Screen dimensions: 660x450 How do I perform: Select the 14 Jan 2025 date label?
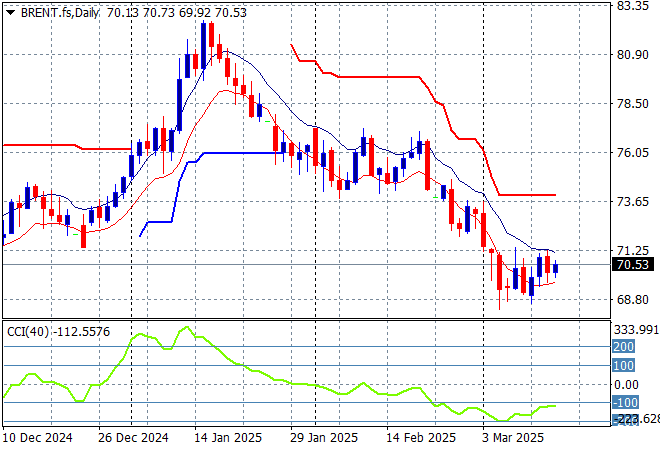[x=228, y=438]
